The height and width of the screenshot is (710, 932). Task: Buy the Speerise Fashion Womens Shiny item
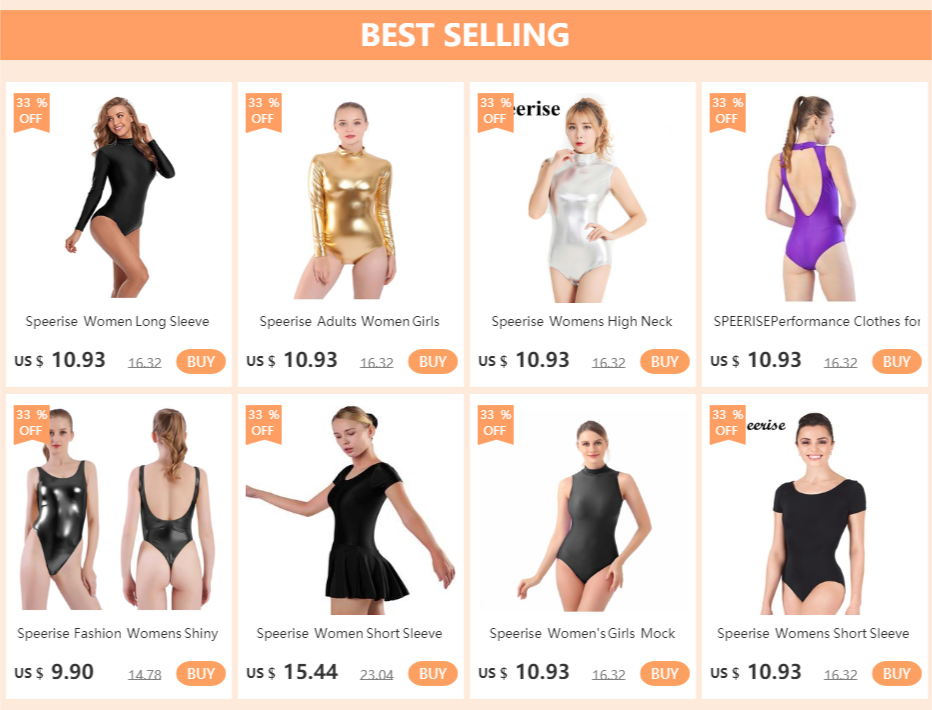[x=201, y=673]
